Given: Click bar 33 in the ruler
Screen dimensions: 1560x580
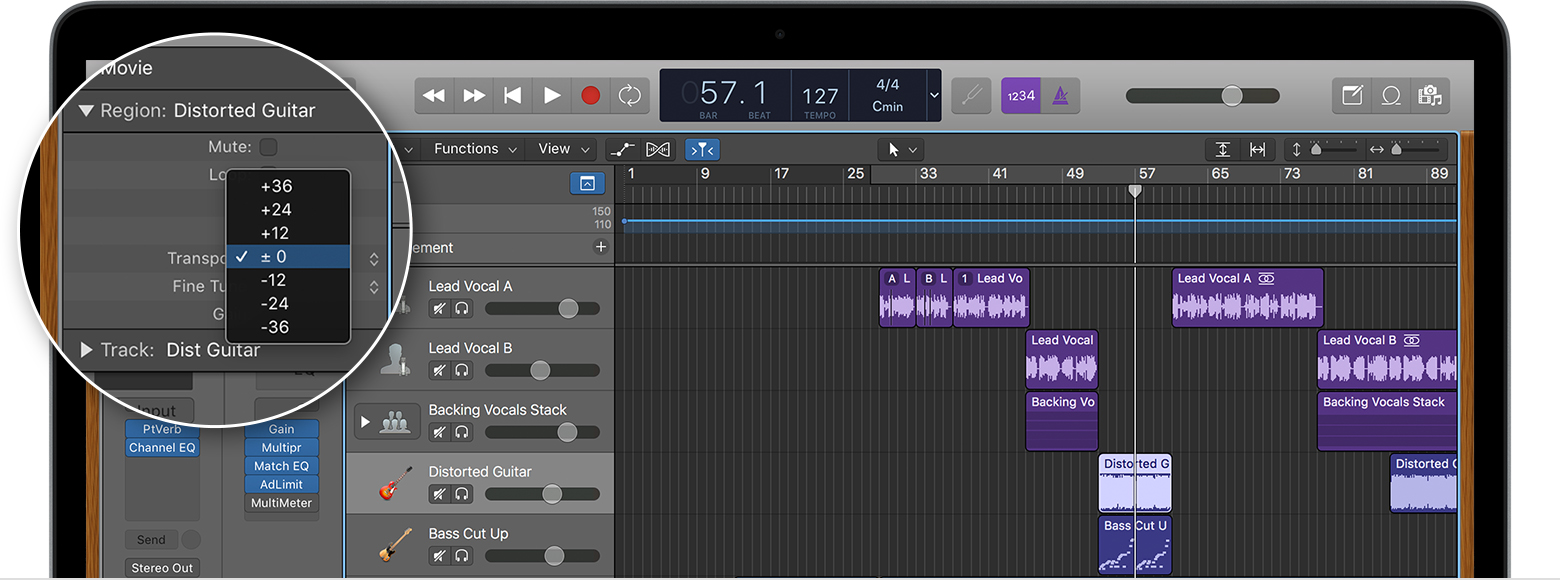Looking at the screenshot, I should tap(928, 174).
